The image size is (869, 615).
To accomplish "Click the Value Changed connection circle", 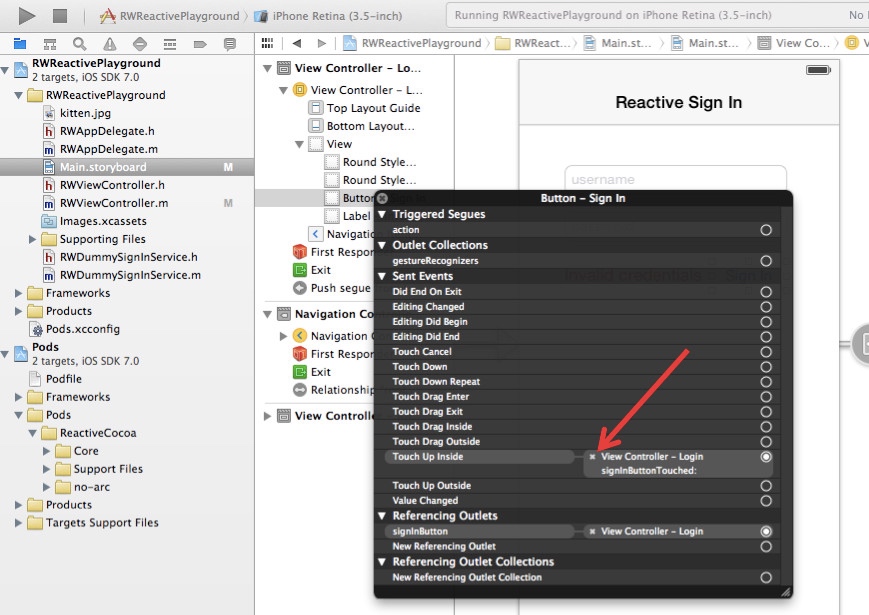I will [766, 500].
